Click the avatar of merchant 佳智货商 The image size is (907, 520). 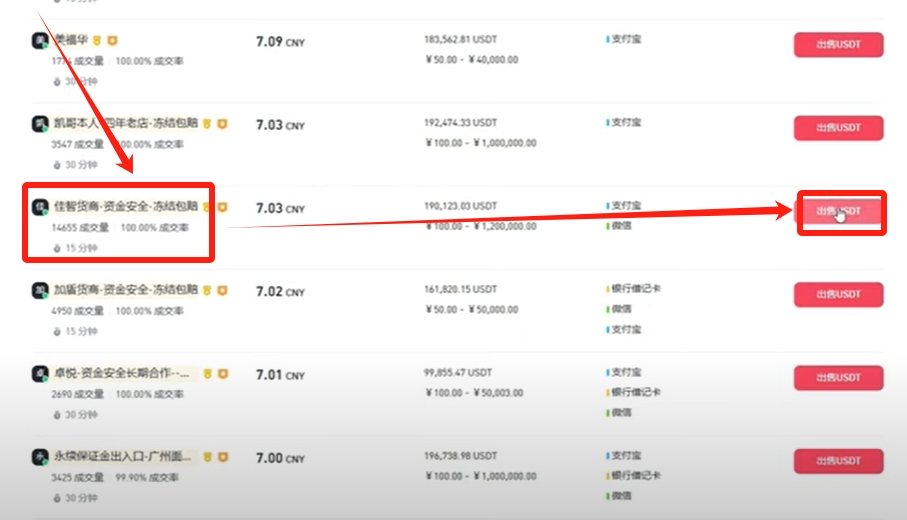pyautogui.click(x=41, y=207)
